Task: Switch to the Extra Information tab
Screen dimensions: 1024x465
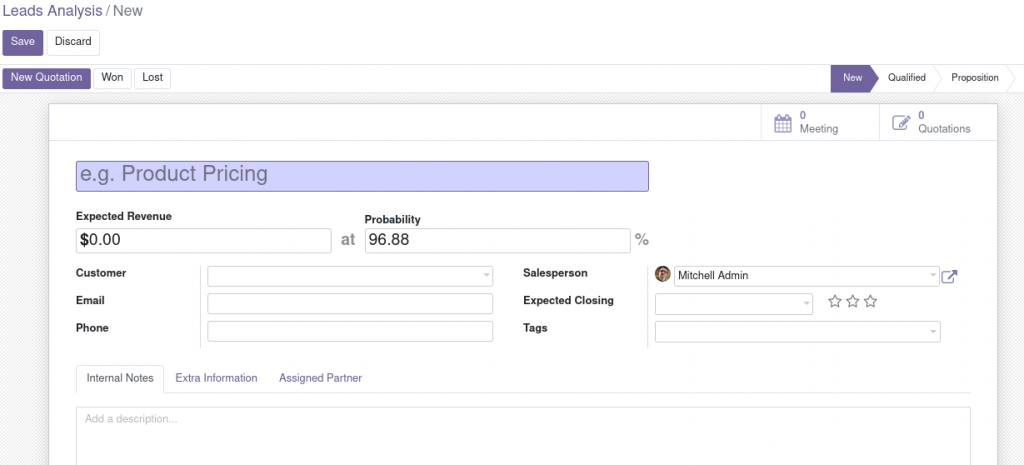Action: pos(216,378)
